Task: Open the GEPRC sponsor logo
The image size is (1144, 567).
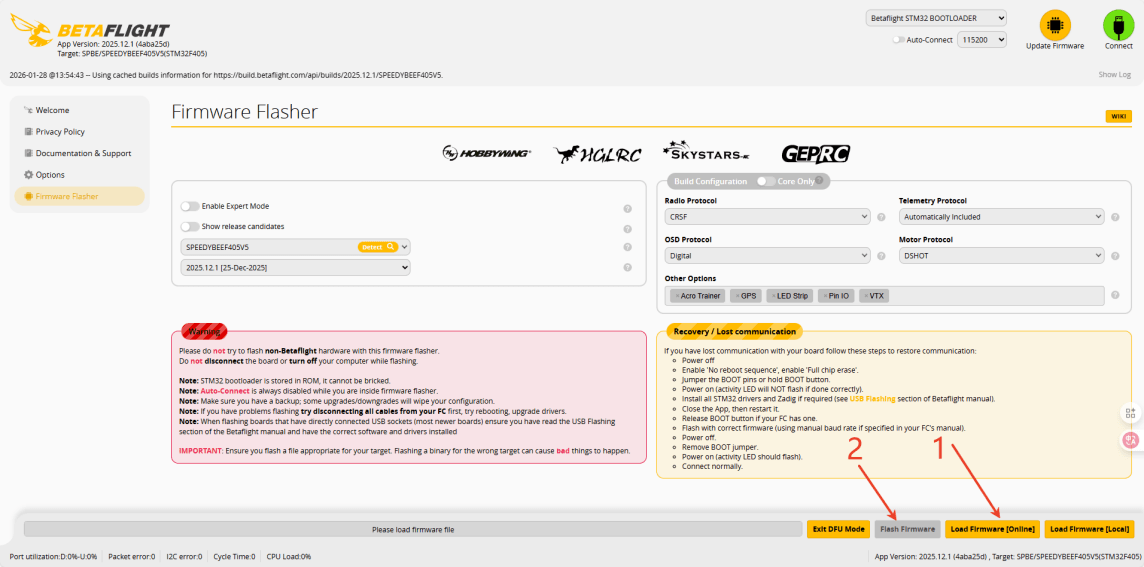Action: pyautogui.click(x=814, y=154)
